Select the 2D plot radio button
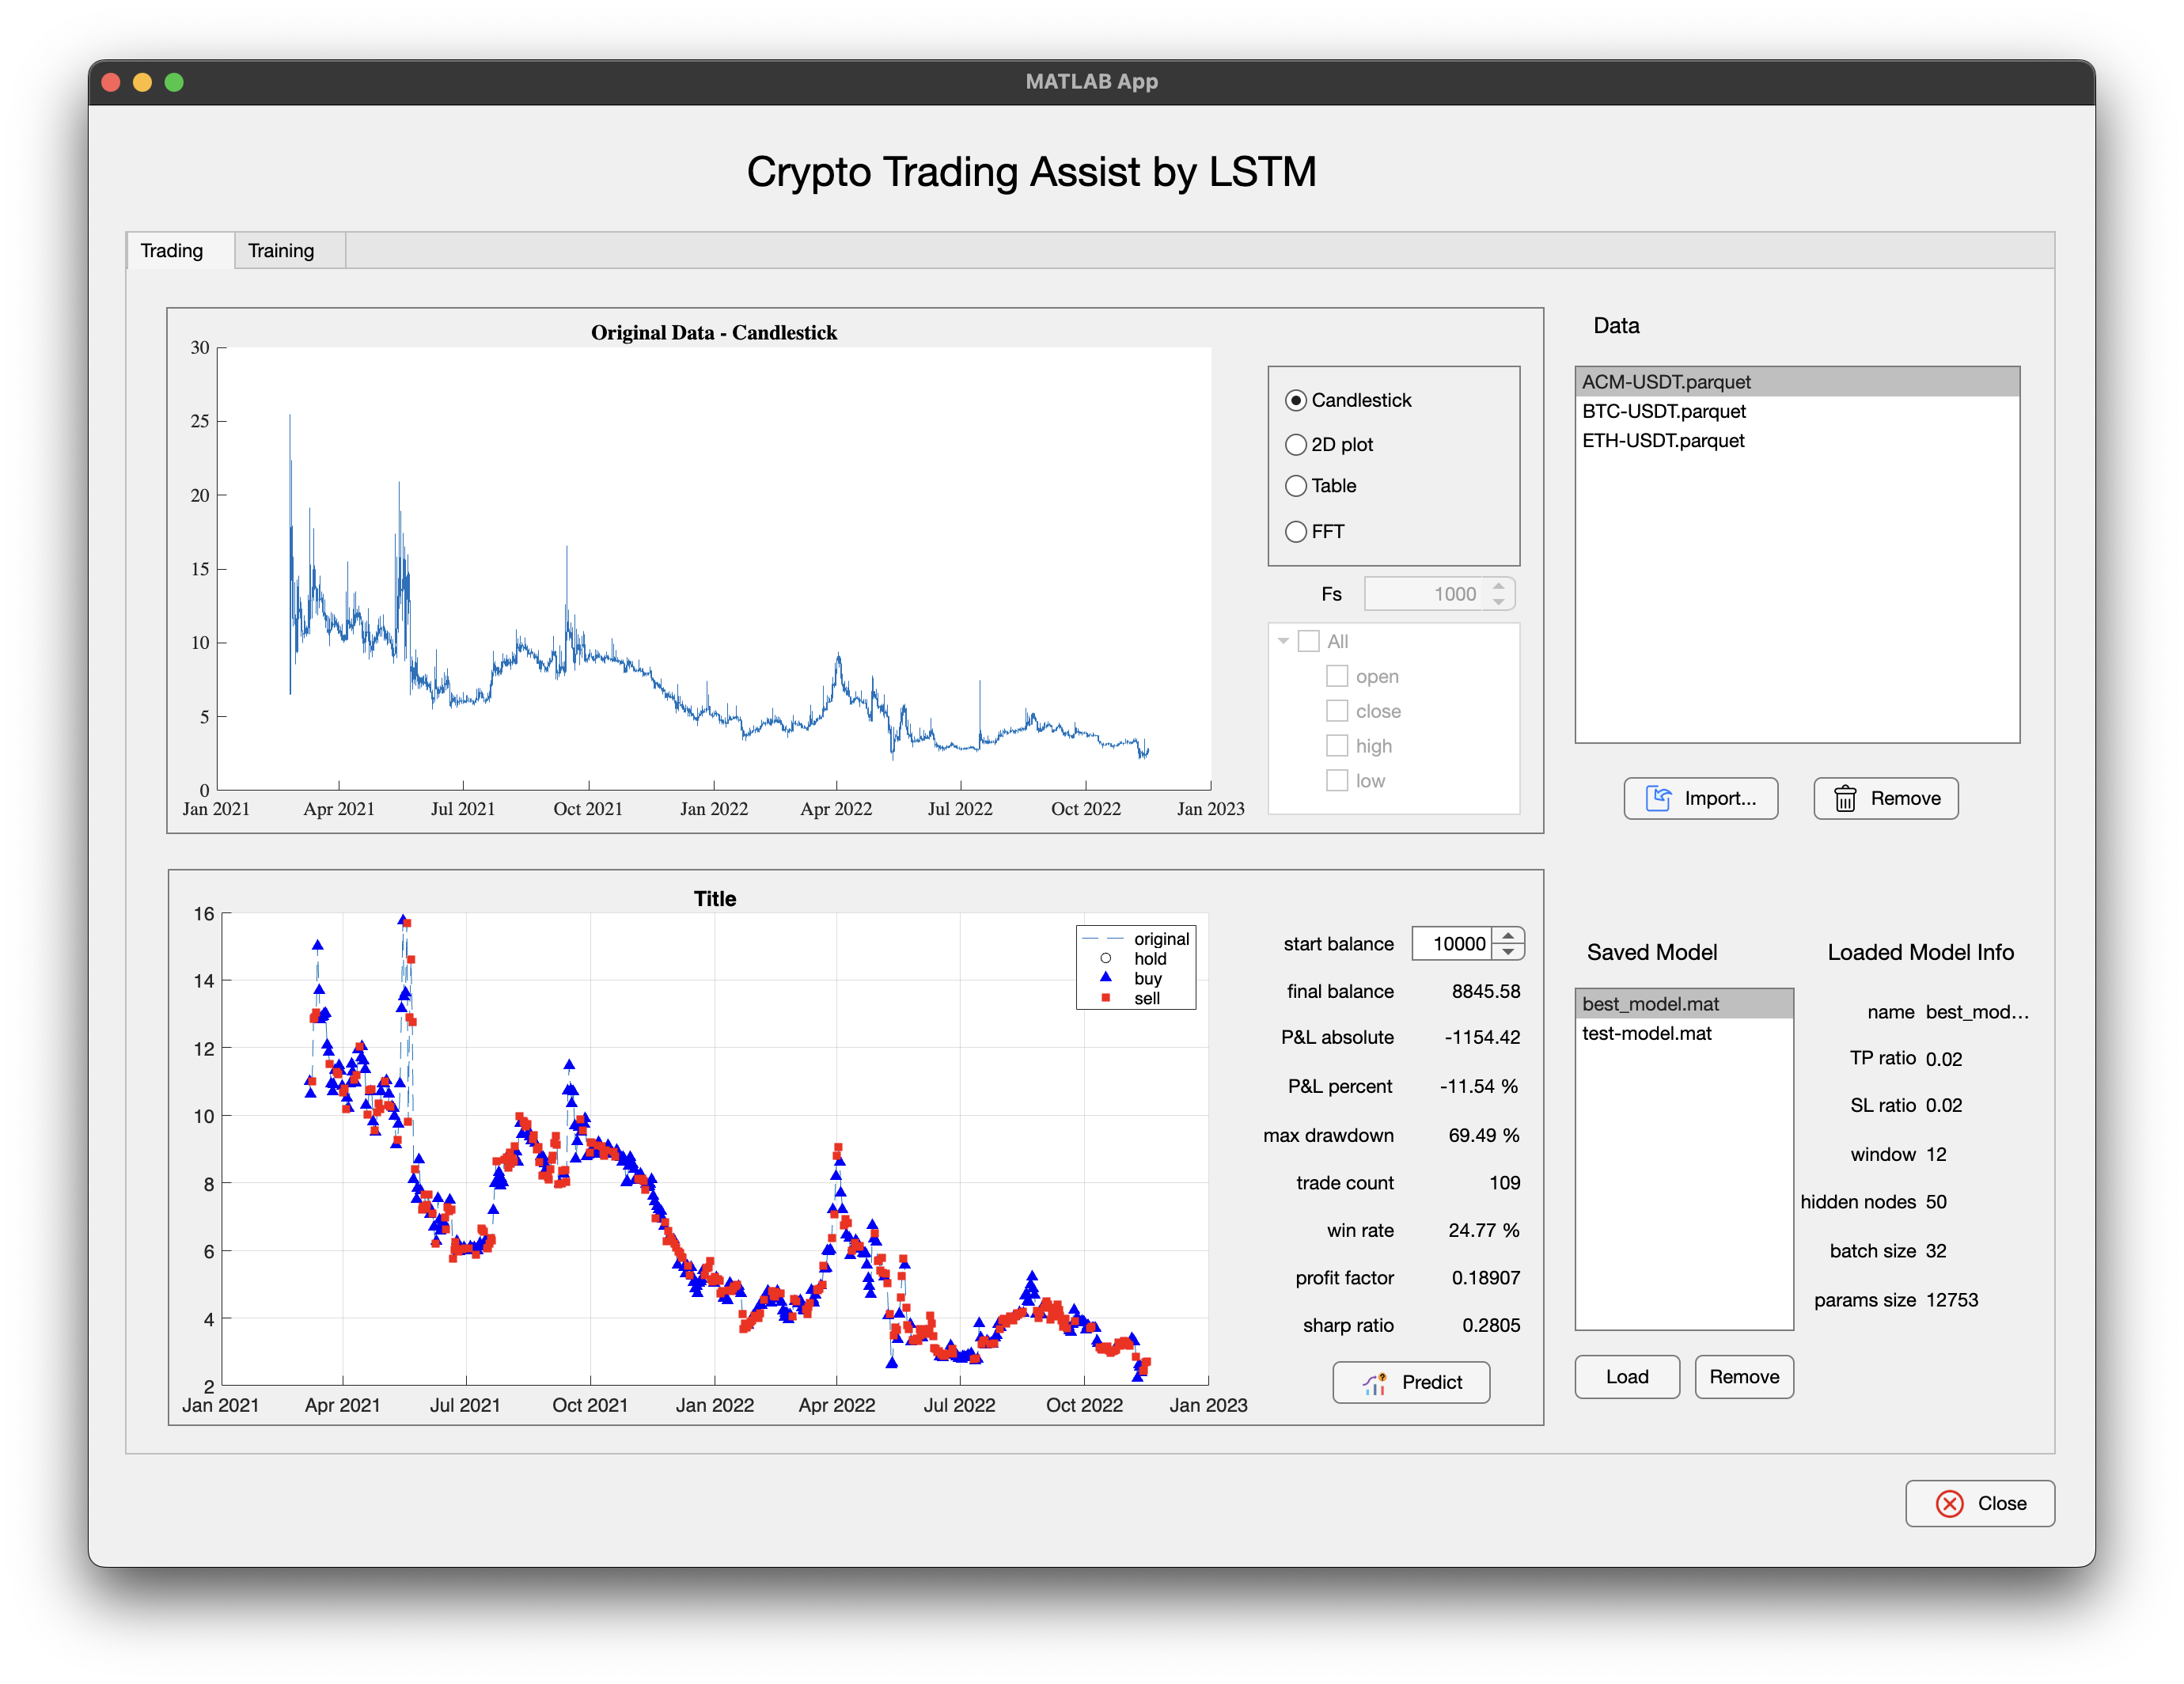 [1296, 444]
